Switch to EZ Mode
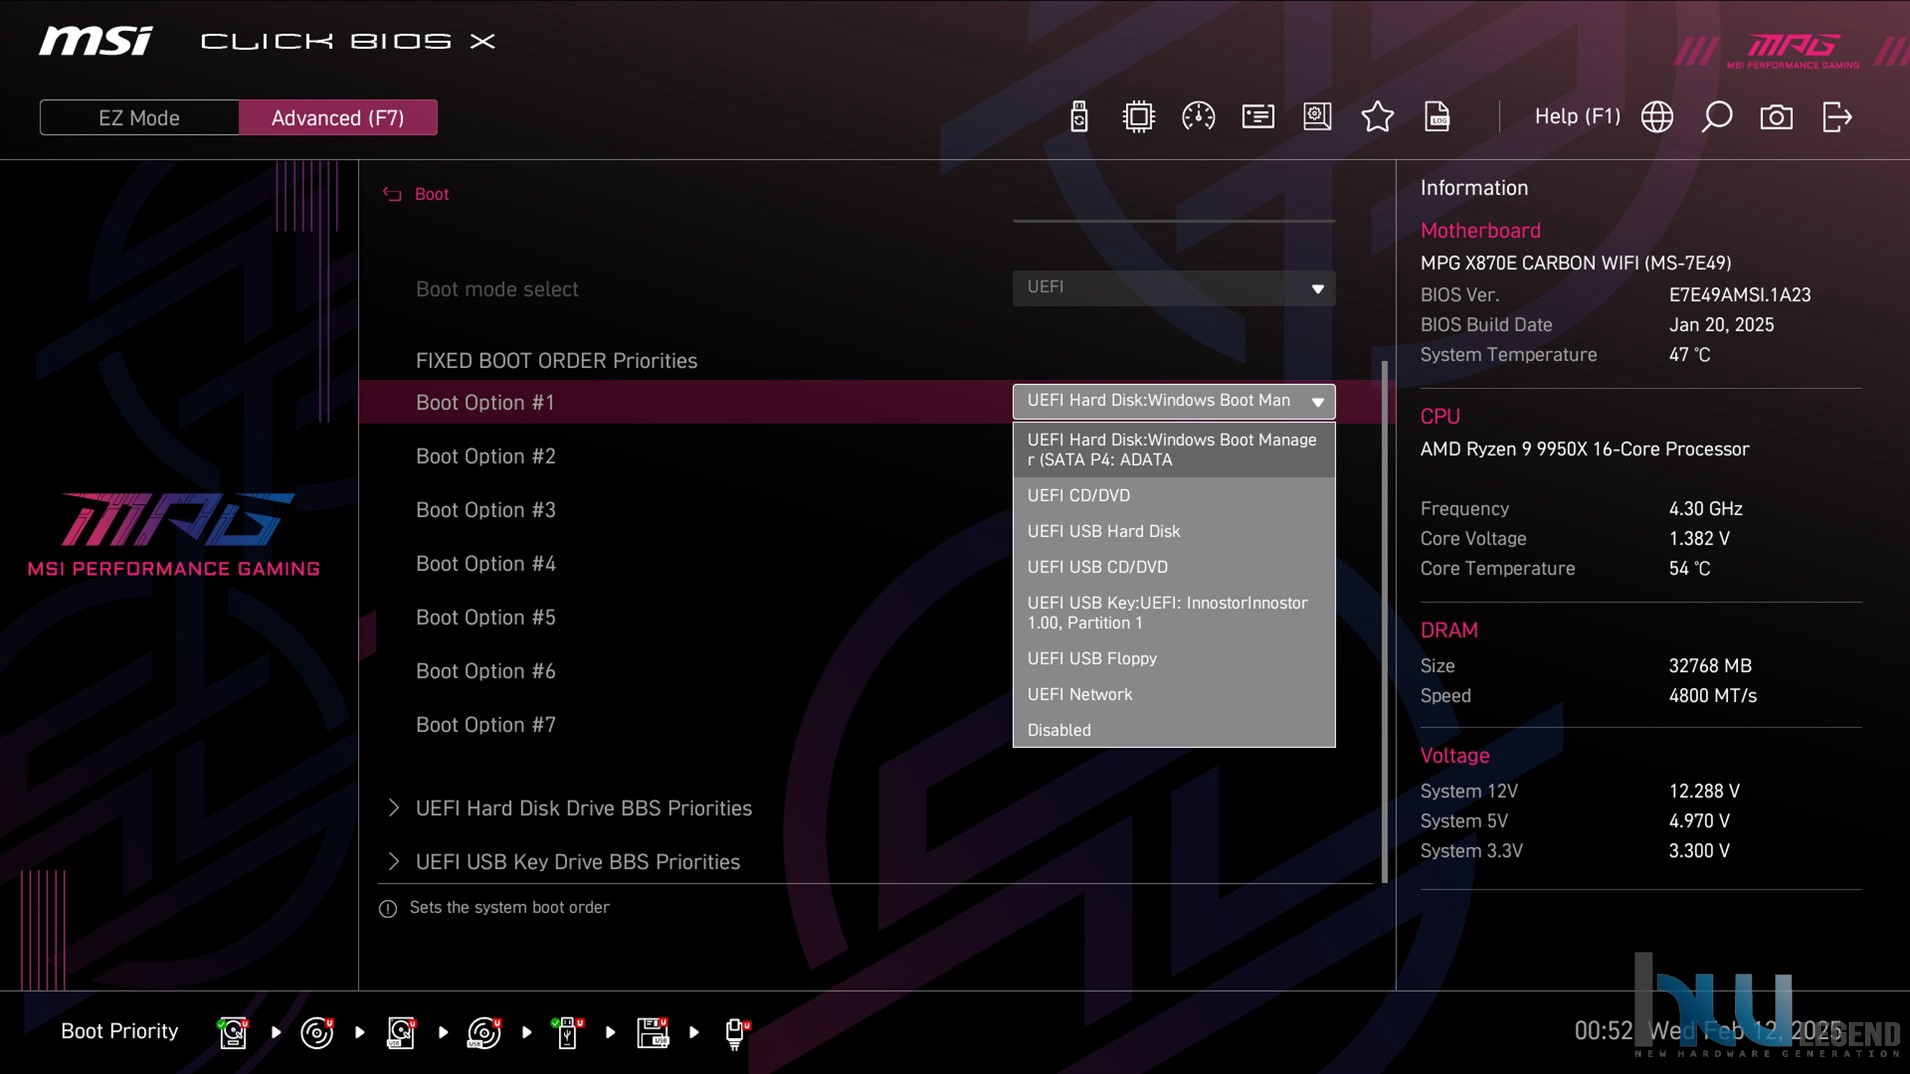 [x=139, y=117]
